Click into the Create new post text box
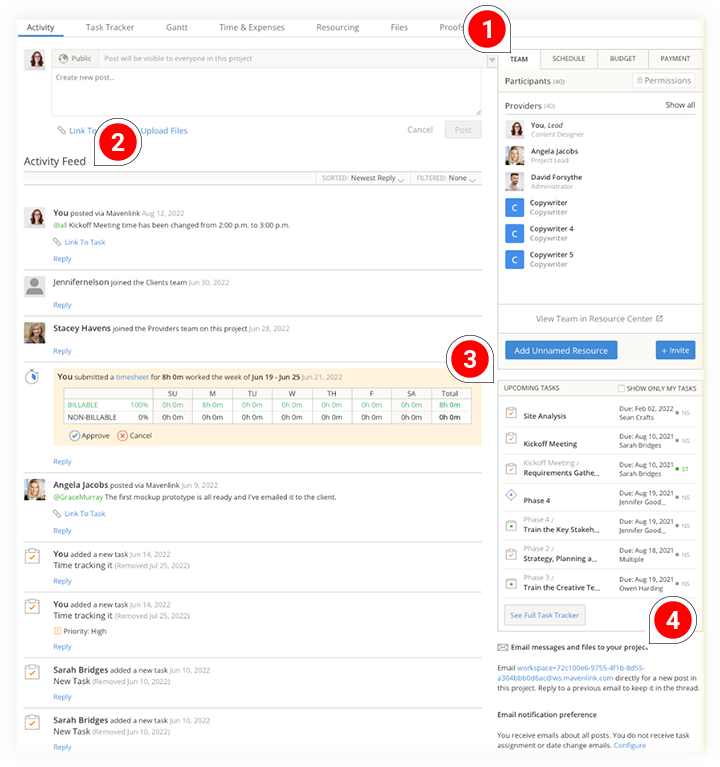Screen dimensions: 720x767 265,92
